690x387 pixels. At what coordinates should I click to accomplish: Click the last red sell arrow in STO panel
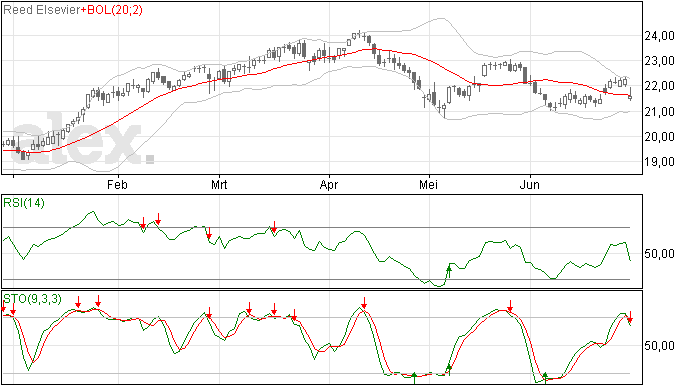coord(630,317)
